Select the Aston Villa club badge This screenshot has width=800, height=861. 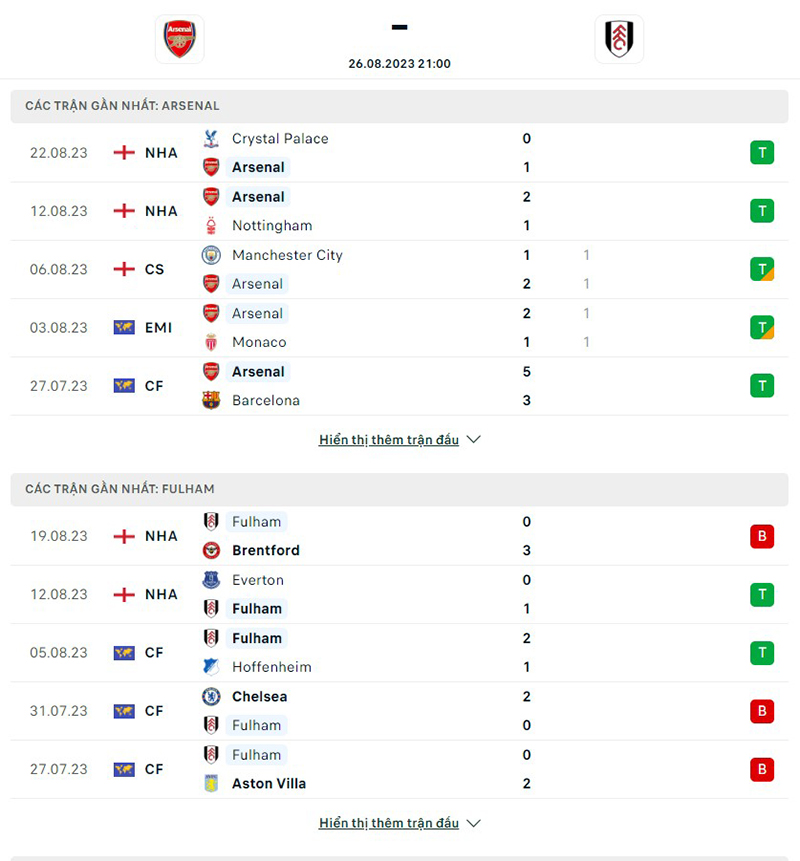pyautogui.click(x=211, y=783)
